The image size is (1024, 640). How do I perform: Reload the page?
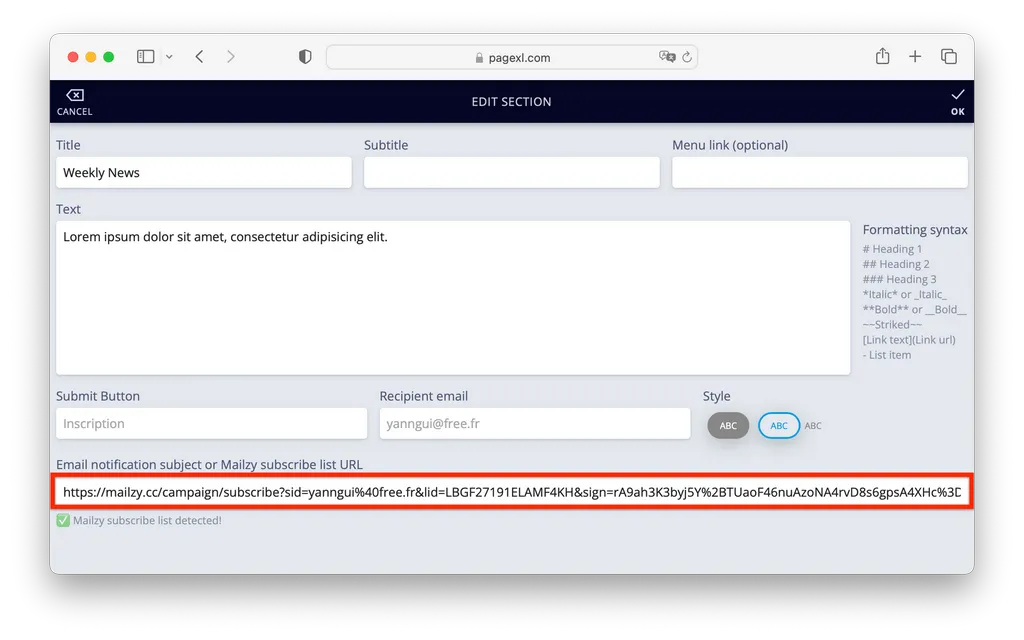687,57
